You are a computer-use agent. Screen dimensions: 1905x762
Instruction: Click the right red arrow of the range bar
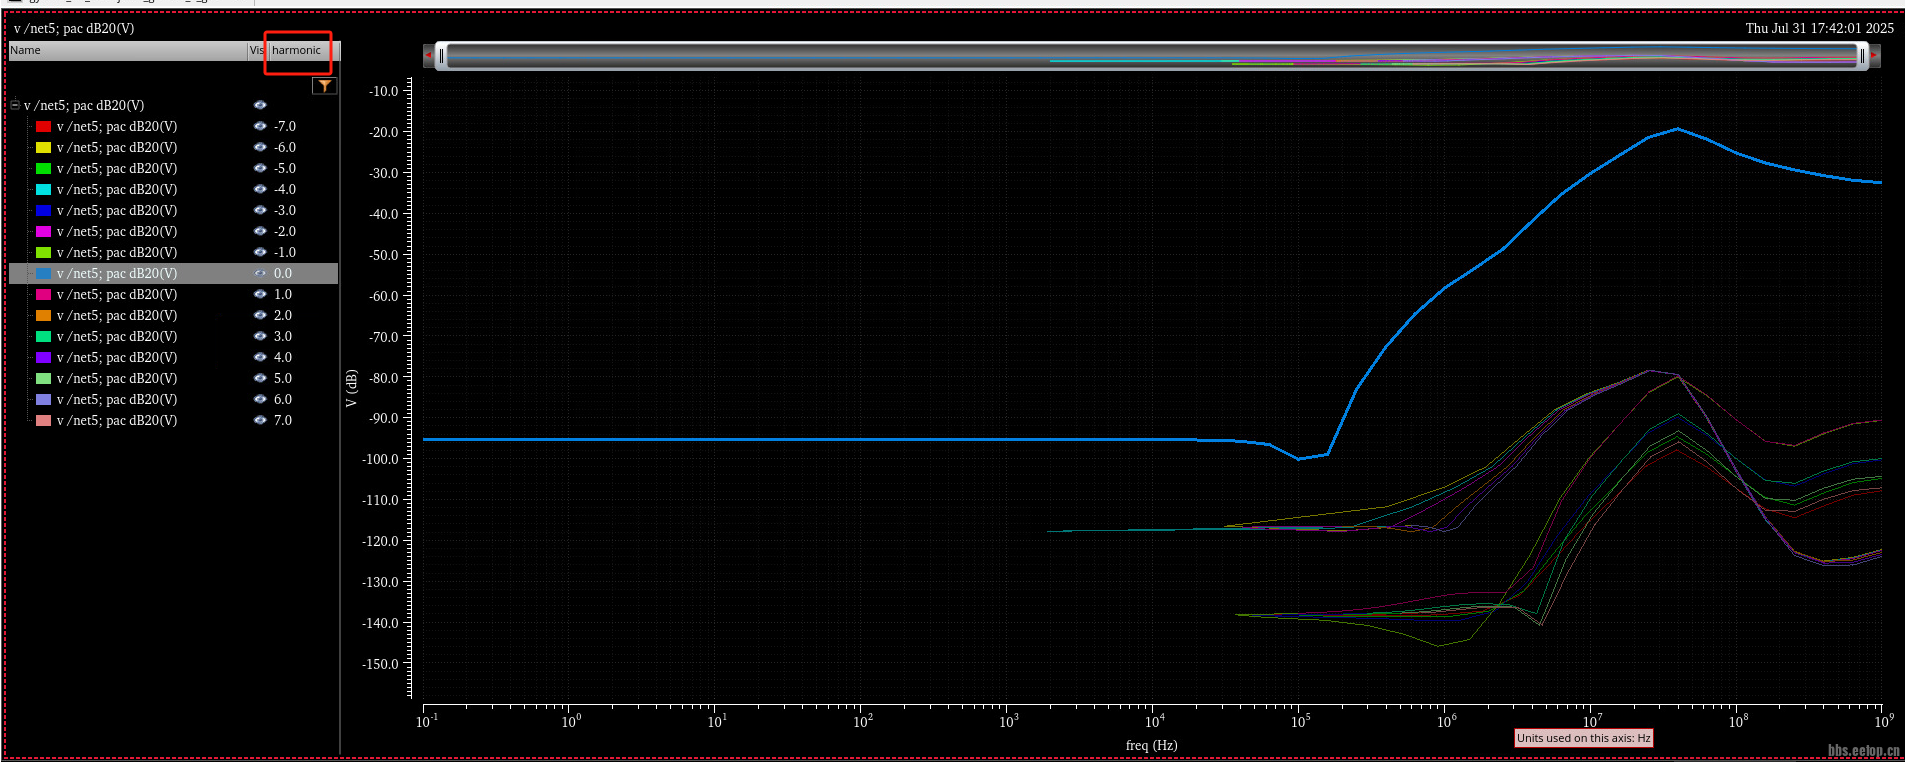[1875, 55]
